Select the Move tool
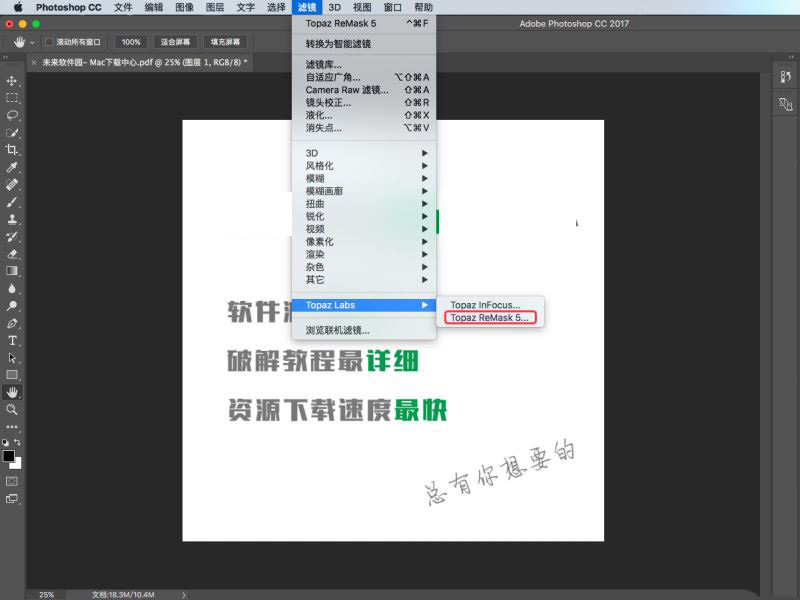Viewport: 800px width, 600px height. 12,81
